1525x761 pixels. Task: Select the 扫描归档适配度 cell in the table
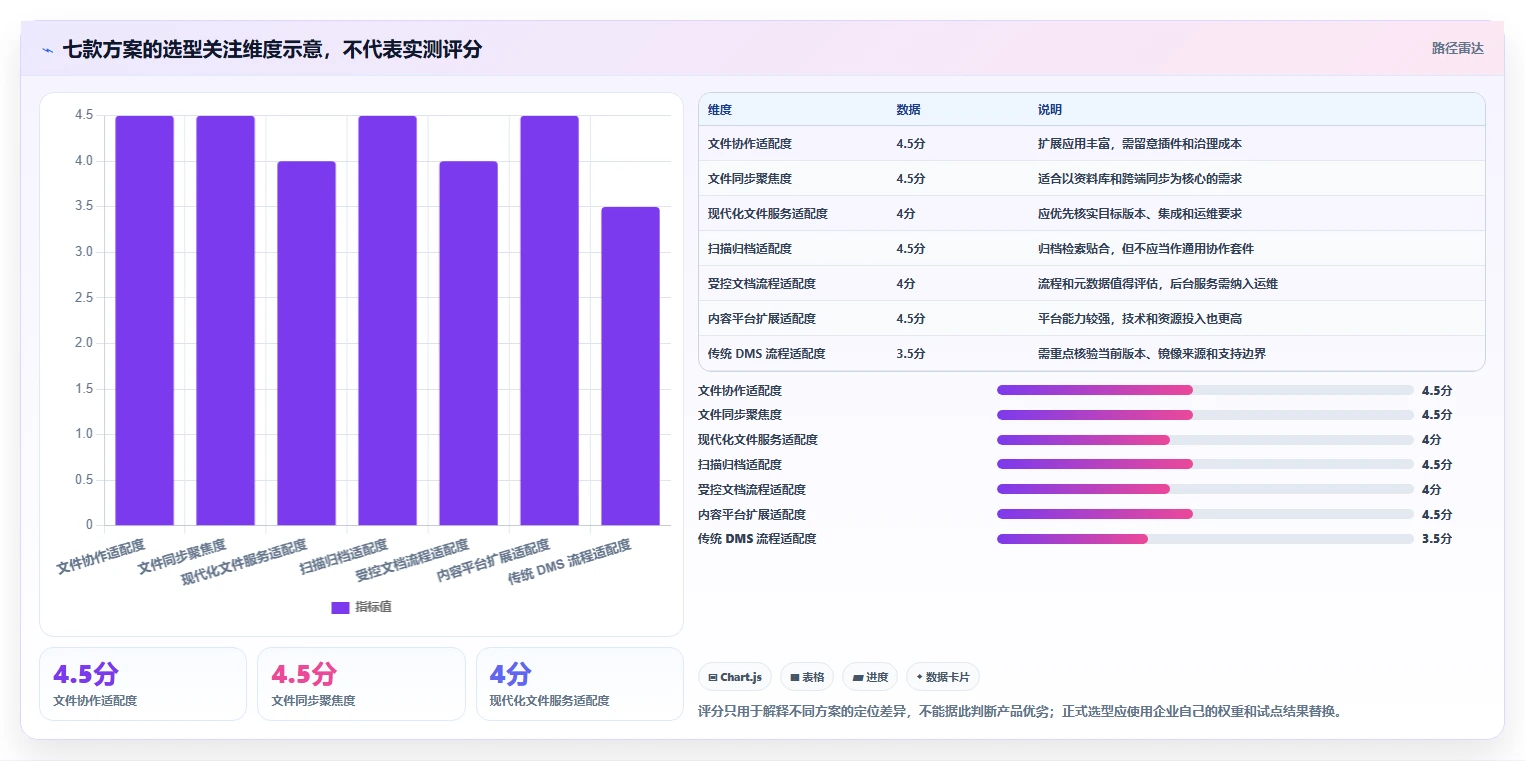[750, 249]
